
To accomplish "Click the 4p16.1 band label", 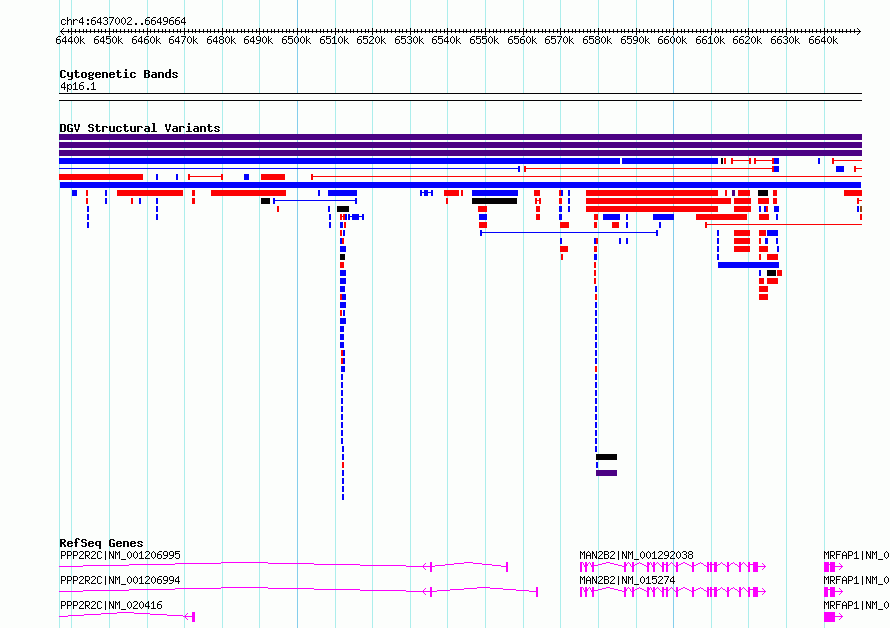I will pos(78,86).
